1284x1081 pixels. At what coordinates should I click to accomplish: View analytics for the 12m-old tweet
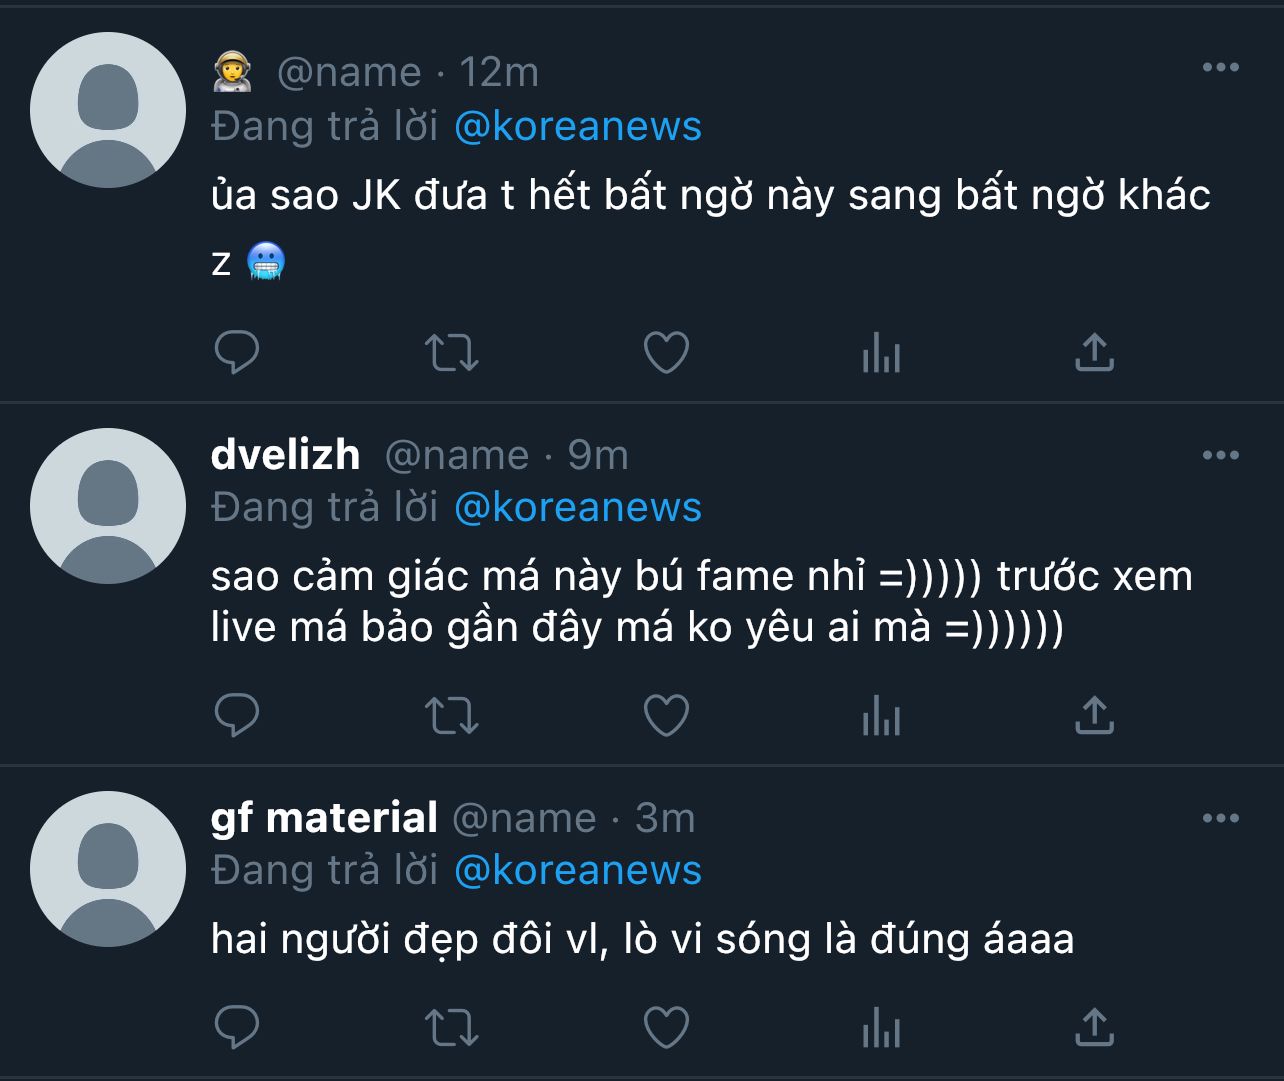pyautogui.click(x=881, y=353)
